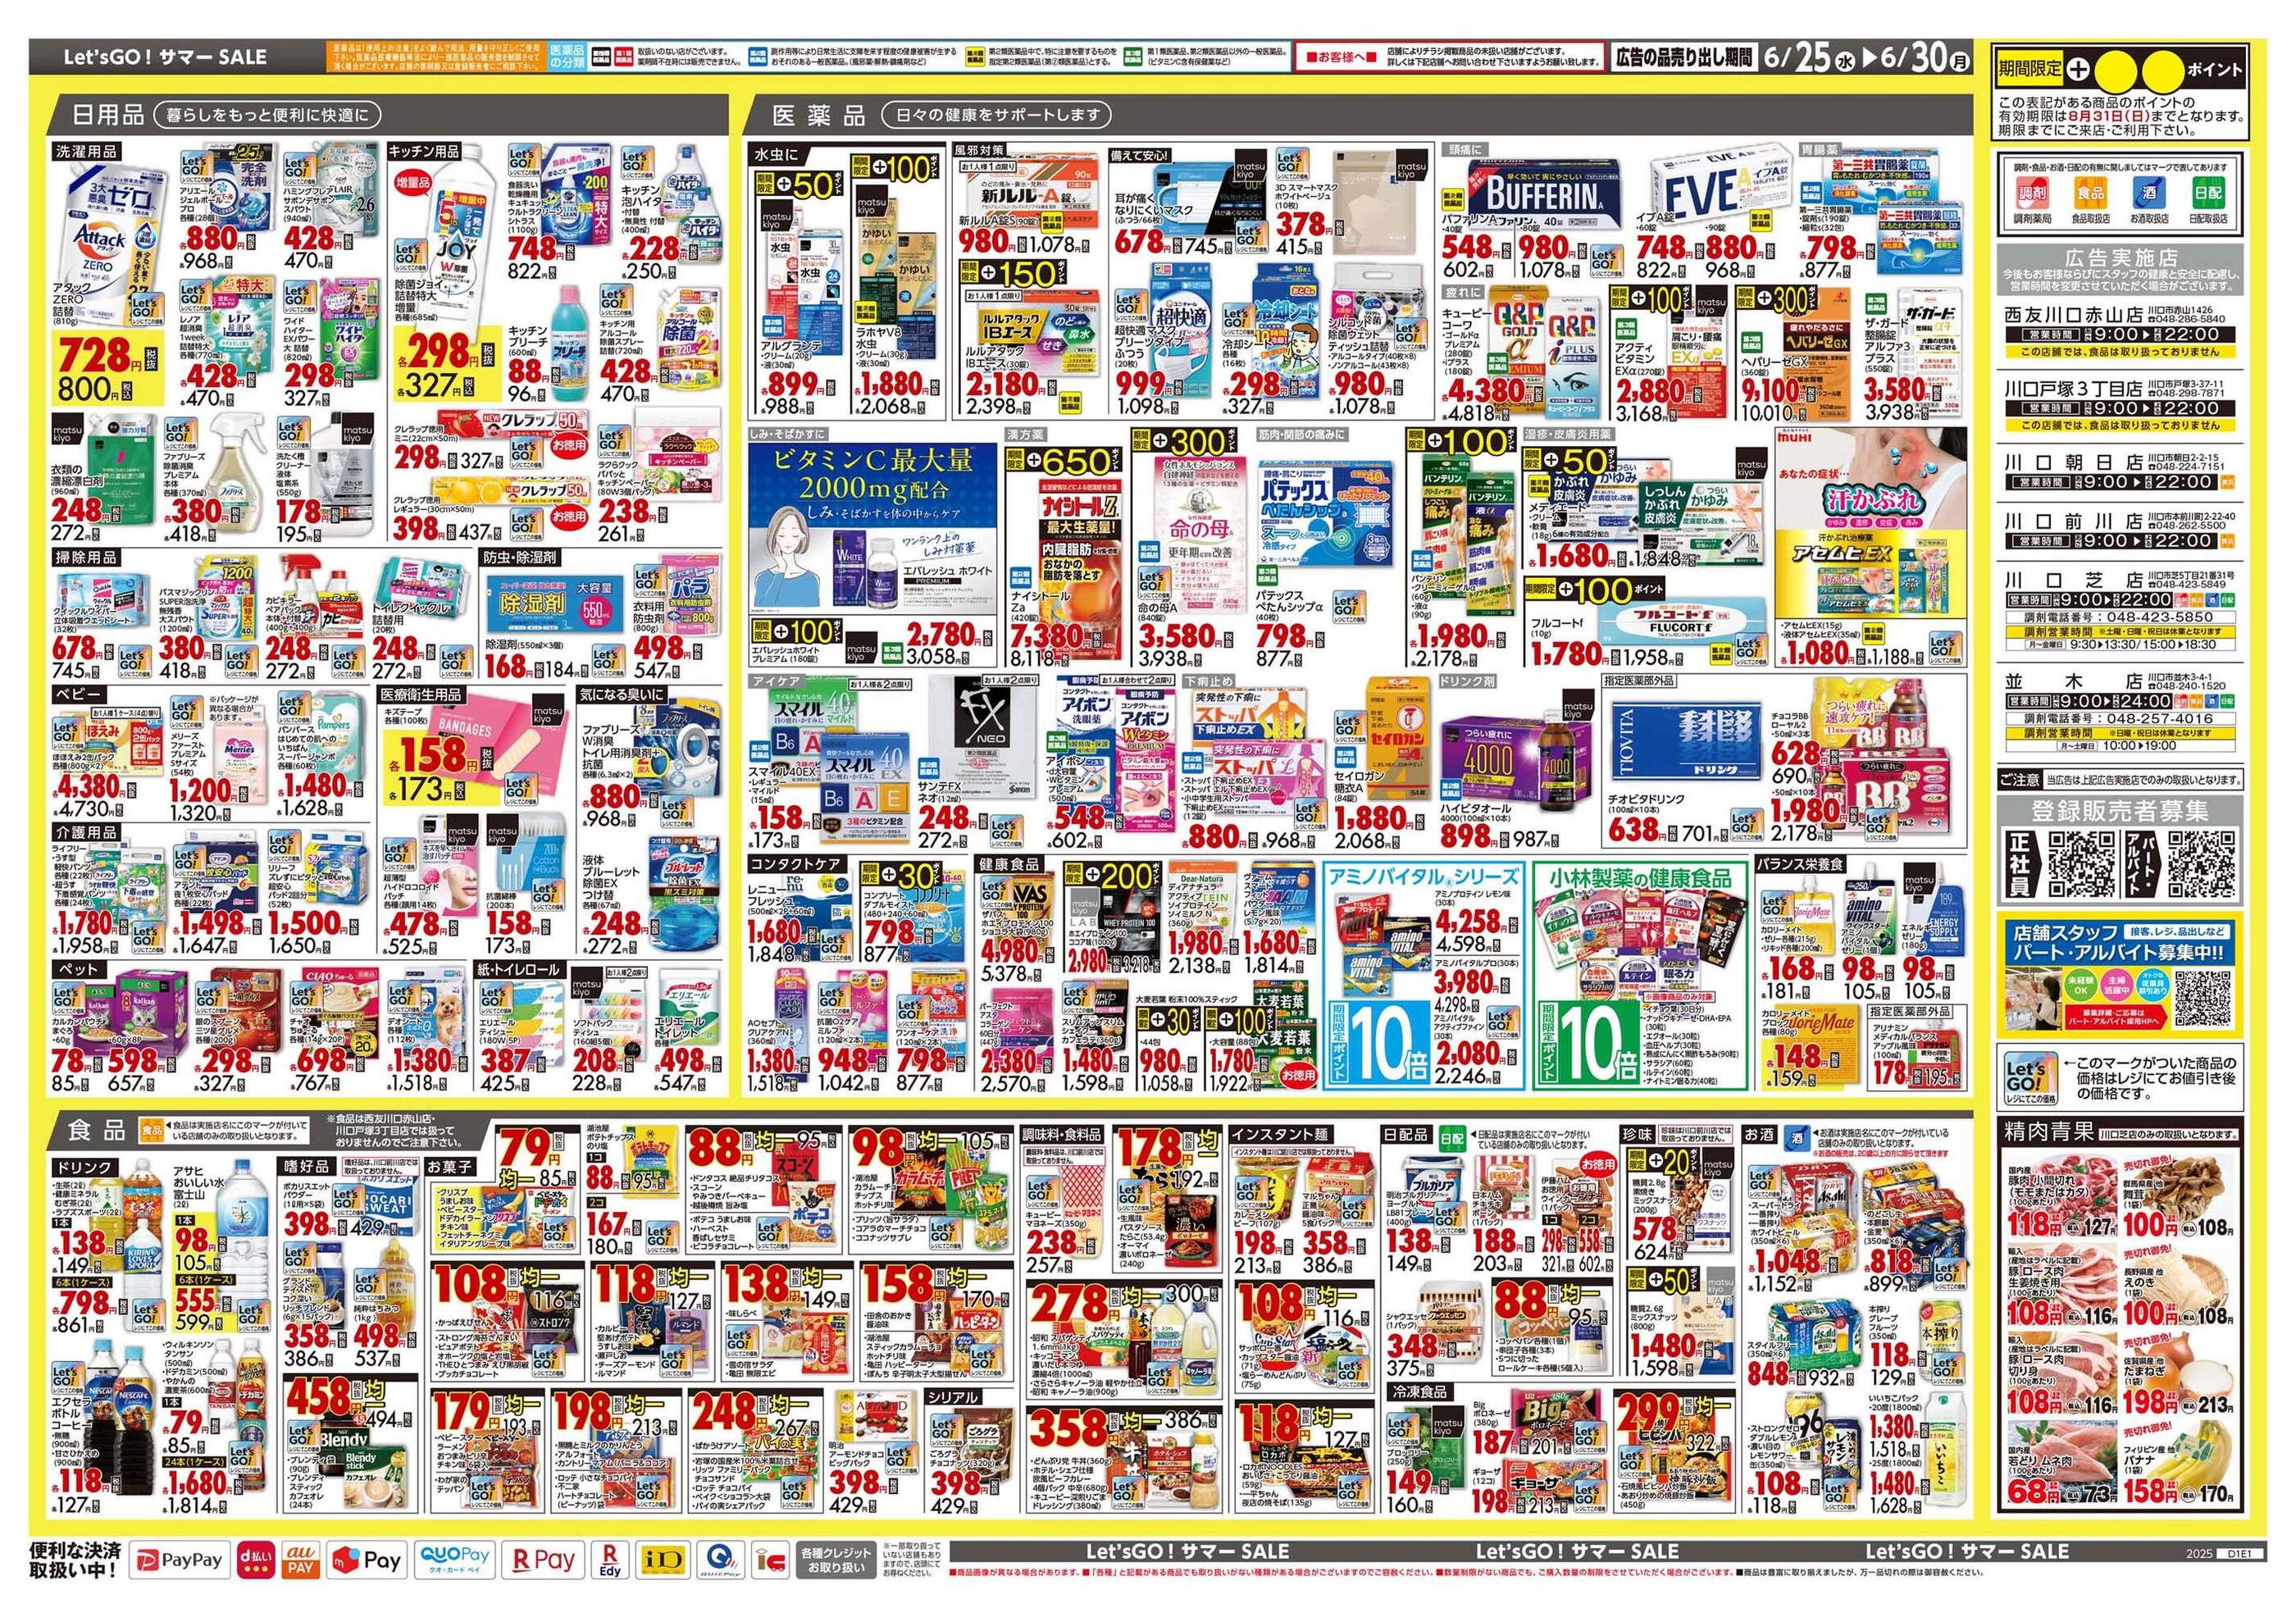Click the キッチン用品 category label
Viewport: 2296px width, 1612px height.
click(x=424, y=151)
